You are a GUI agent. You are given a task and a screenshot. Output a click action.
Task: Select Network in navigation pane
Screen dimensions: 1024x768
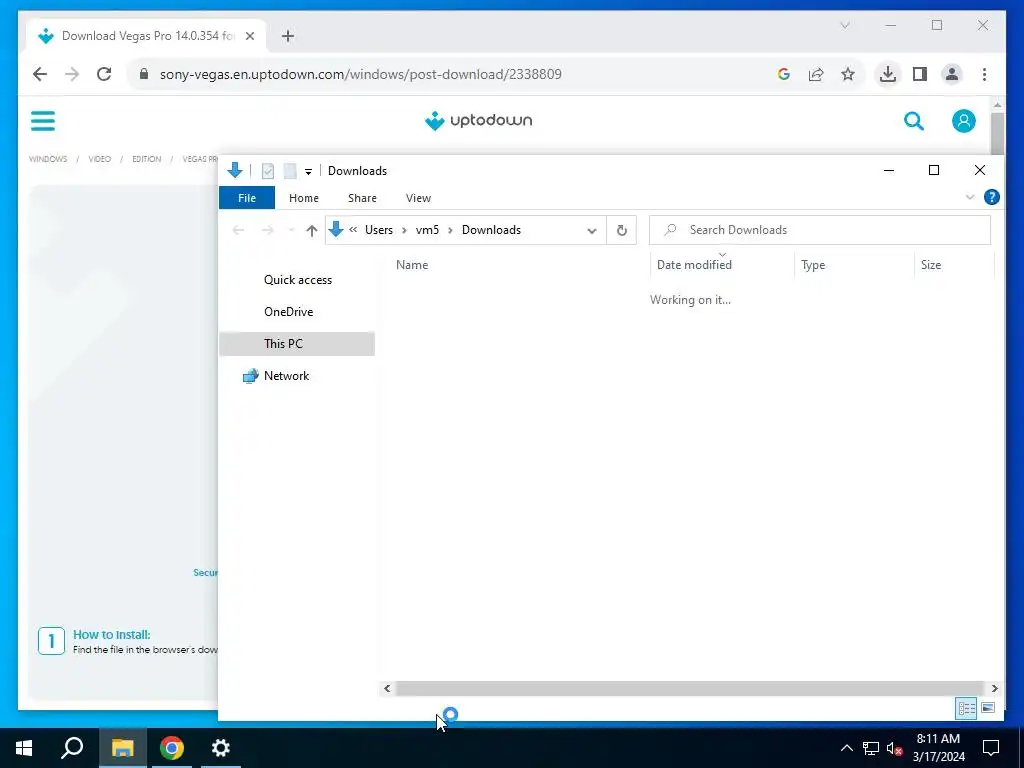pos(286,376)
